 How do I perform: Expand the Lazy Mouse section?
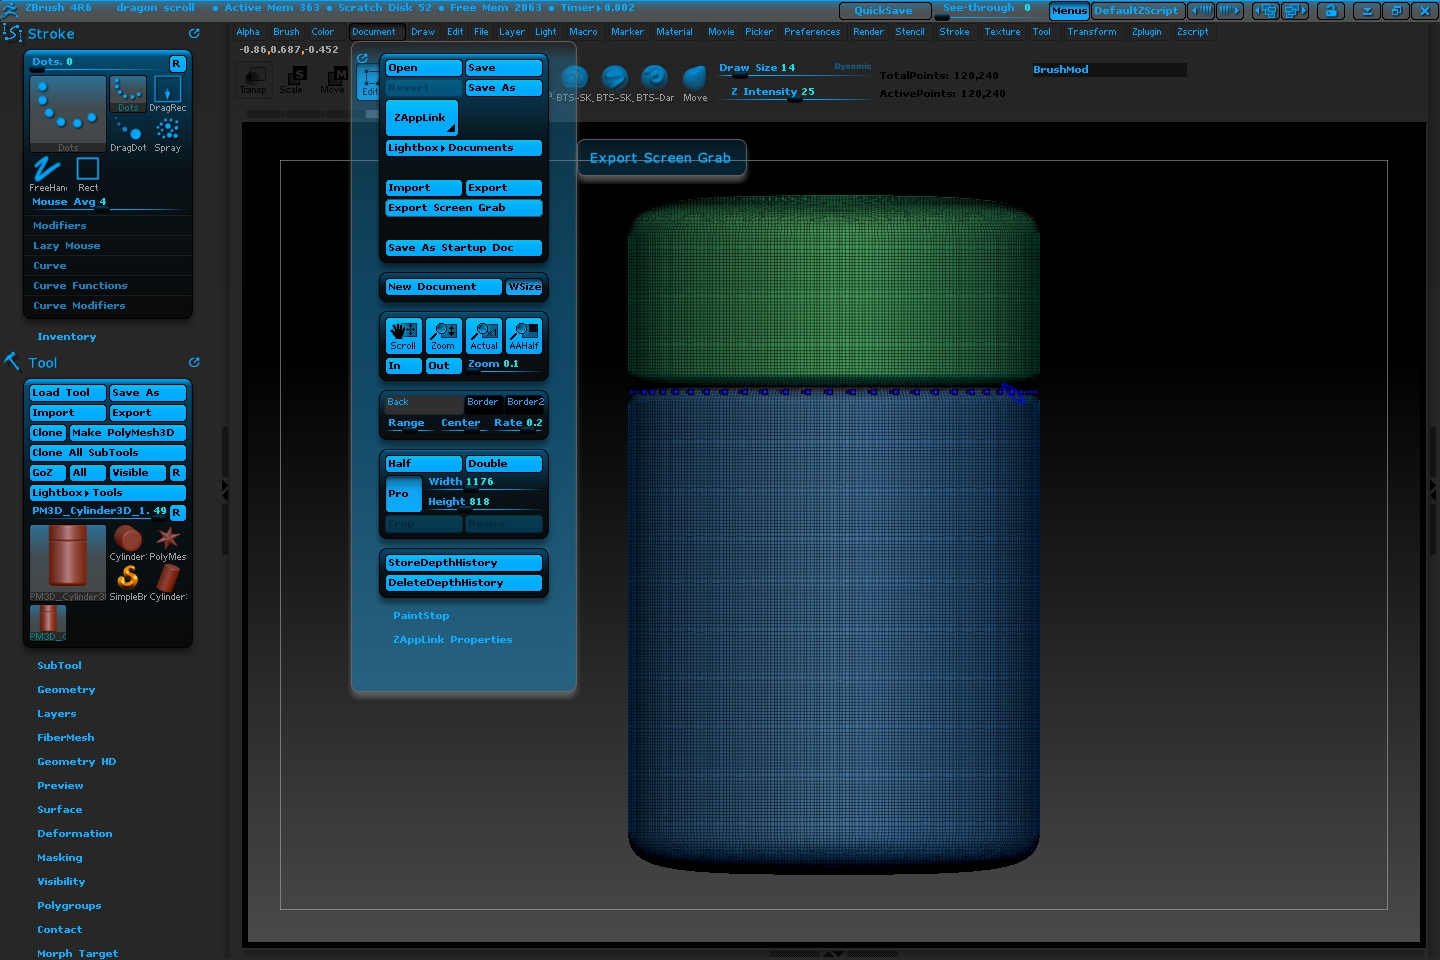click(x=66, y=245)
